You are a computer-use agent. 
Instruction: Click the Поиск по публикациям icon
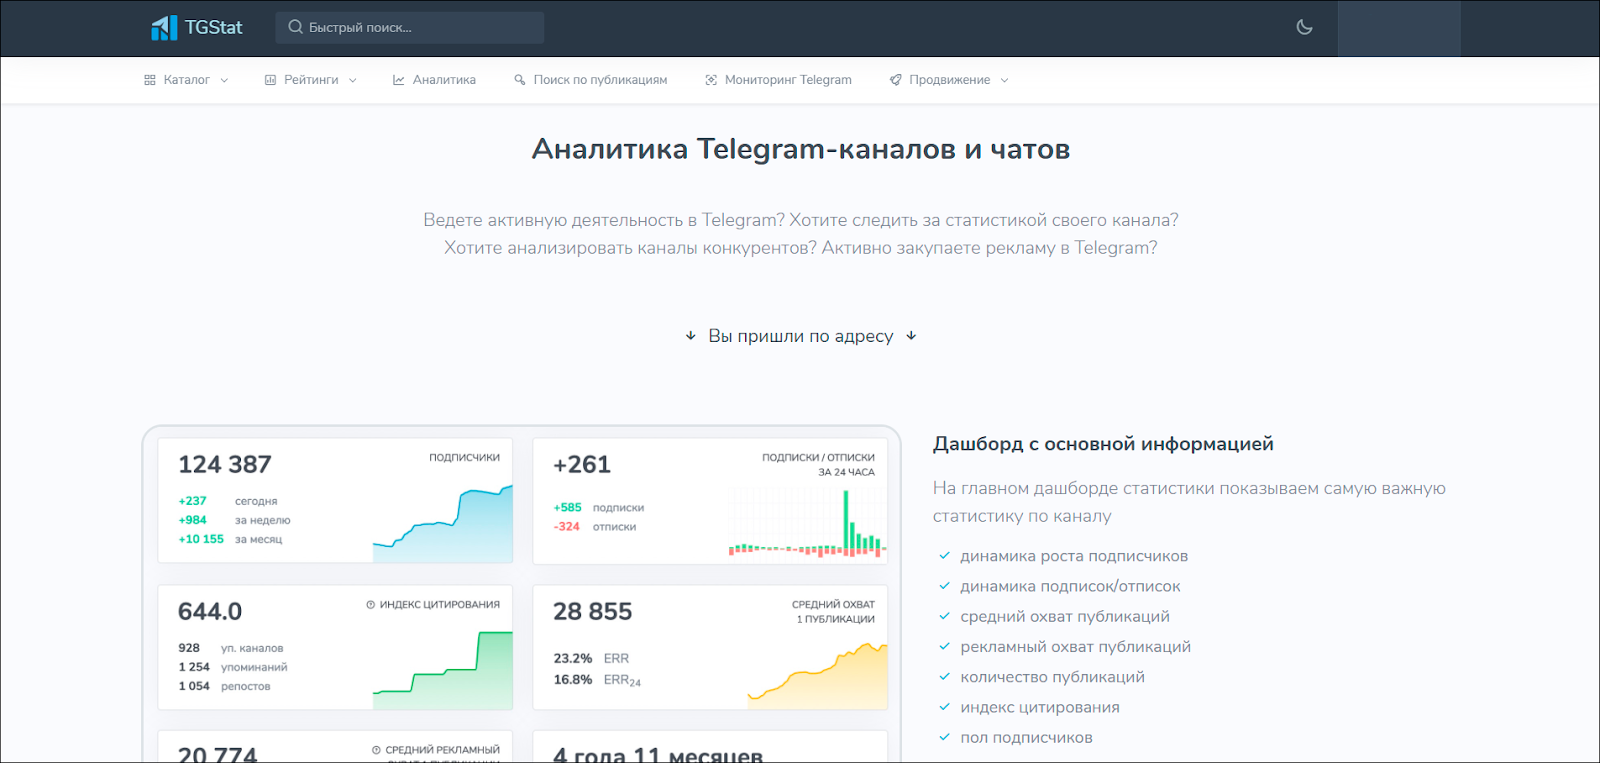pos(520,80)
